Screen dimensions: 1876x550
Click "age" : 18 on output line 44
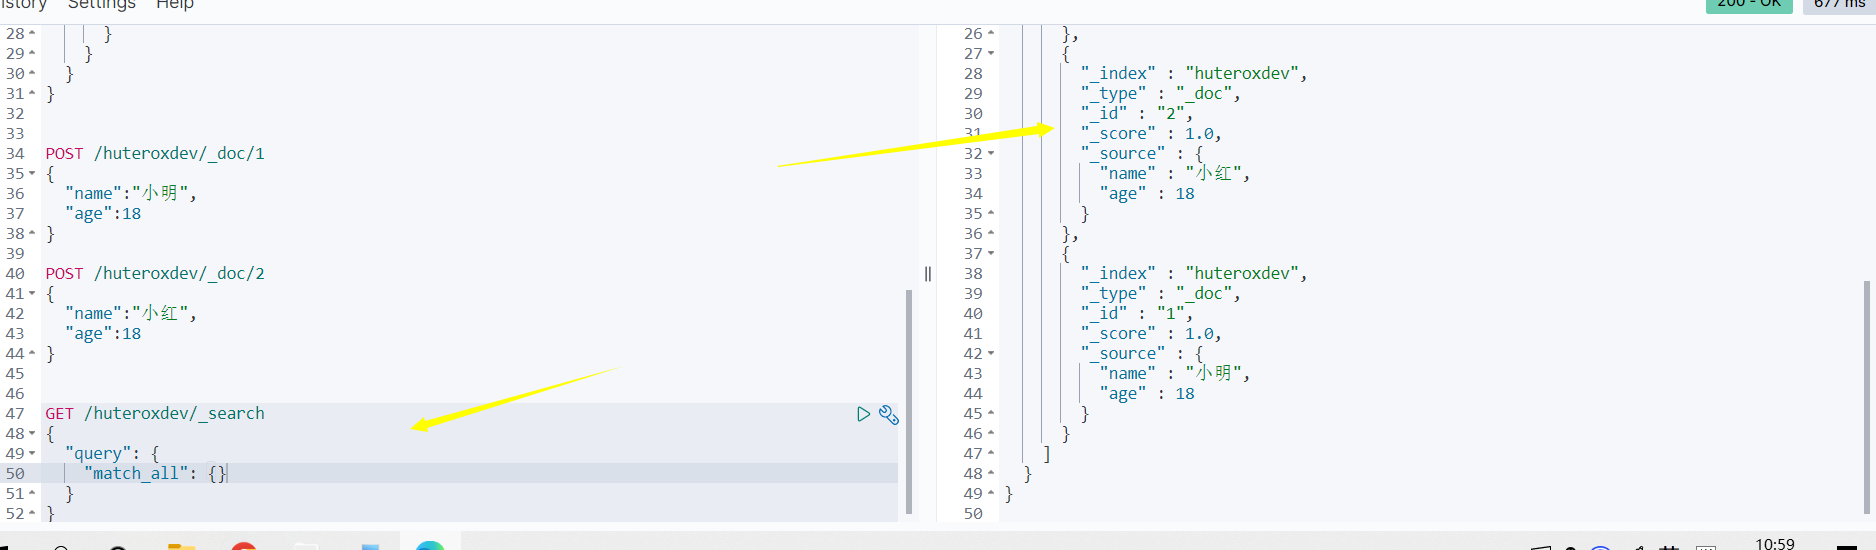click(1147, 394)
